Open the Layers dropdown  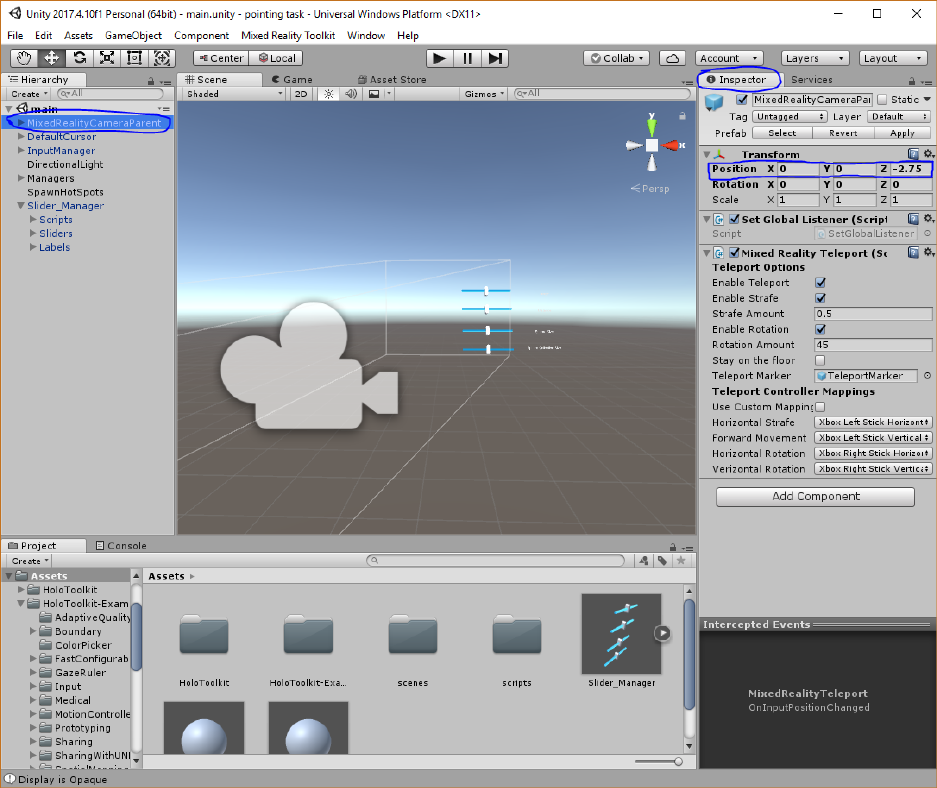pos(815,58)
